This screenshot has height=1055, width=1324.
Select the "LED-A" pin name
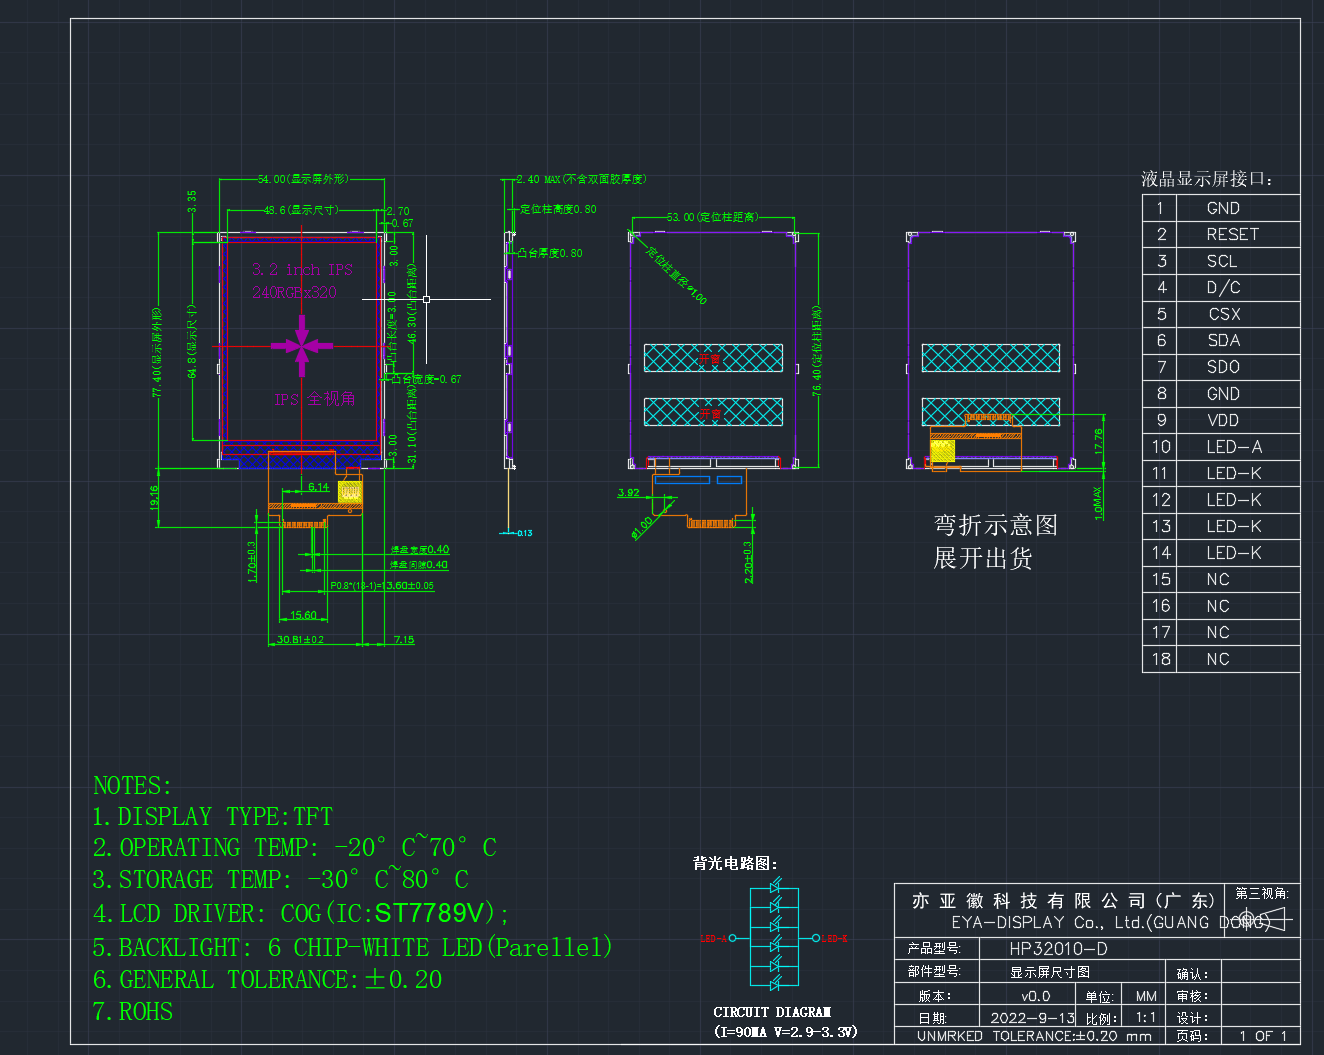tap(1234, 447)
